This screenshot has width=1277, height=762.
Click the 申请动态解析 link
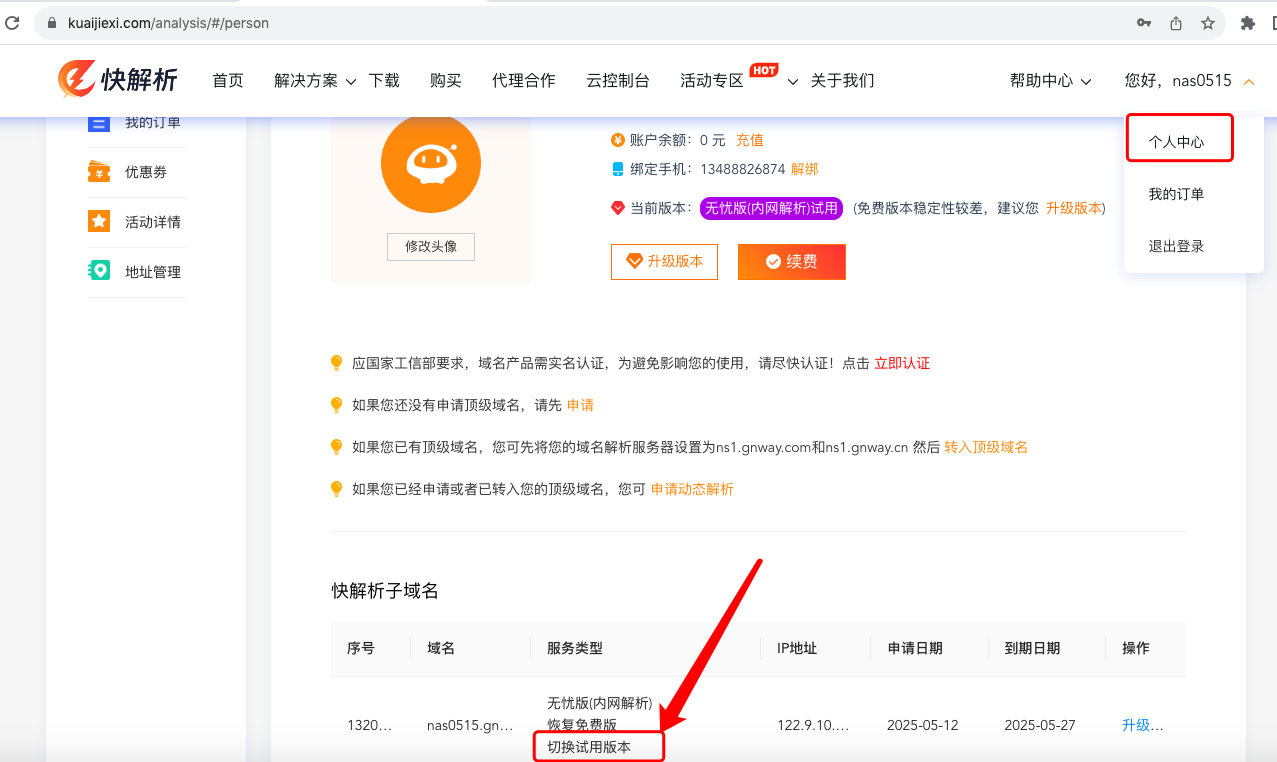(692, 489)
